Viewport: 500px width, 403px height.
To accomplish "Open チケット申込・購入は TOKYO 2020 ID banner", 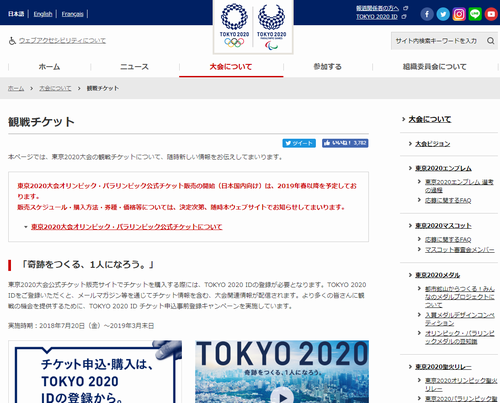I will pyautogui.click(x=95, y=372).
